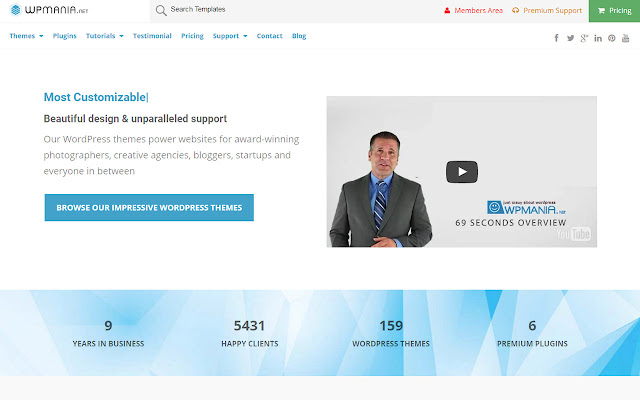Click the search magnifier icon
The height and width of the screenshot is (400, 640).
(161, 10)
